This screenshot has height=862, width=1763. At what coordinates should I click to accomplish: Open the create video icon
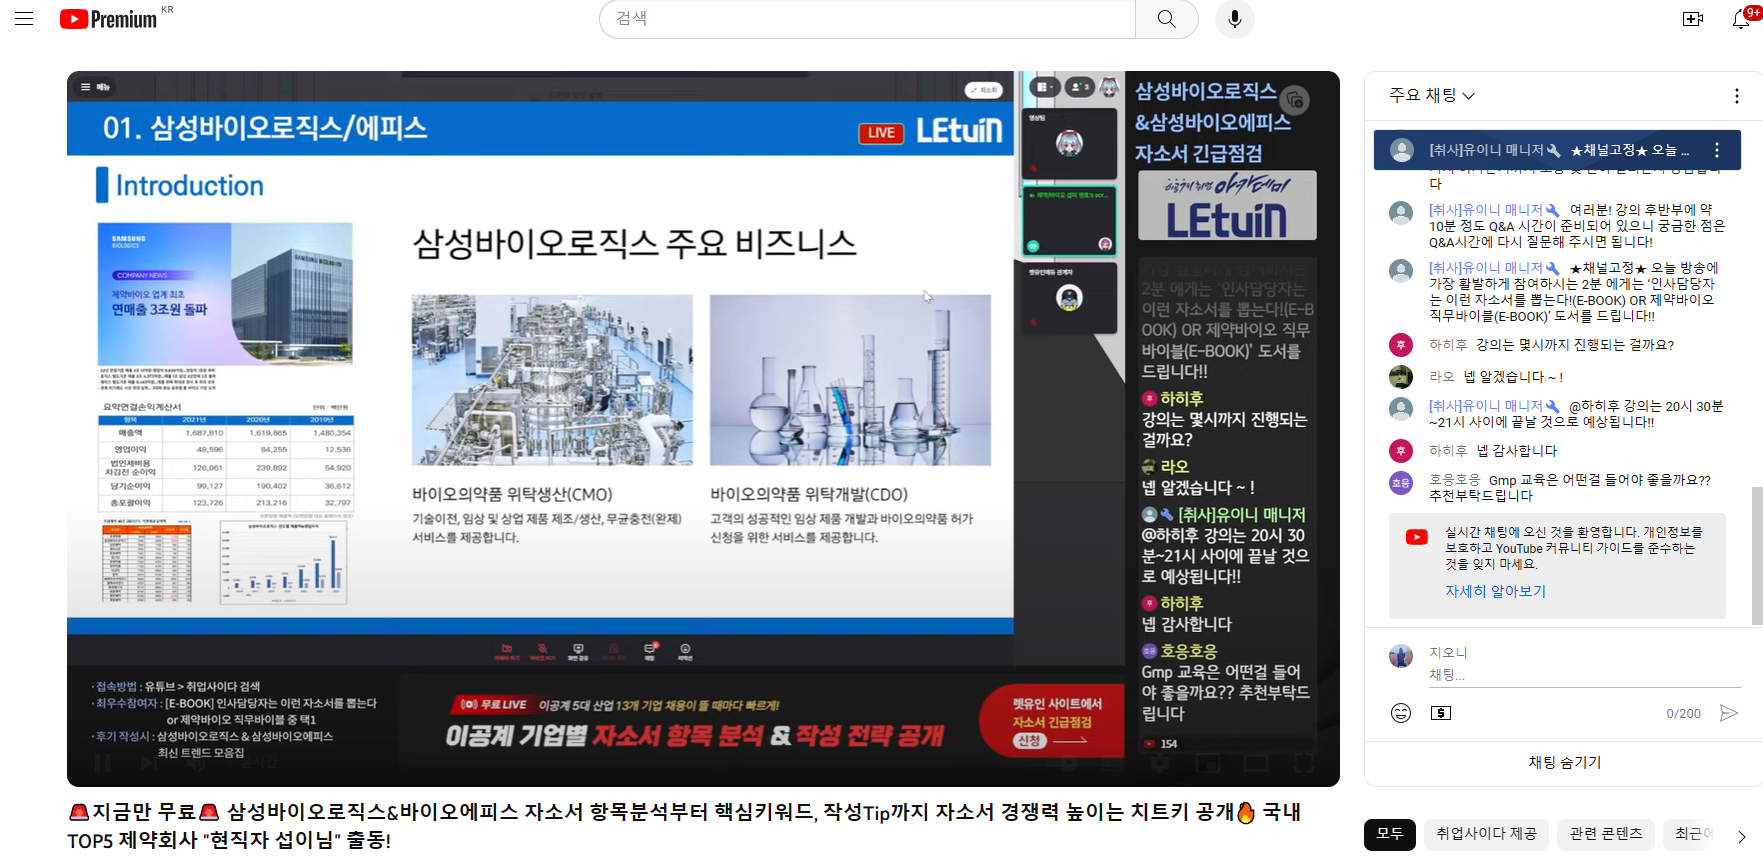(x=1692, y=19)
